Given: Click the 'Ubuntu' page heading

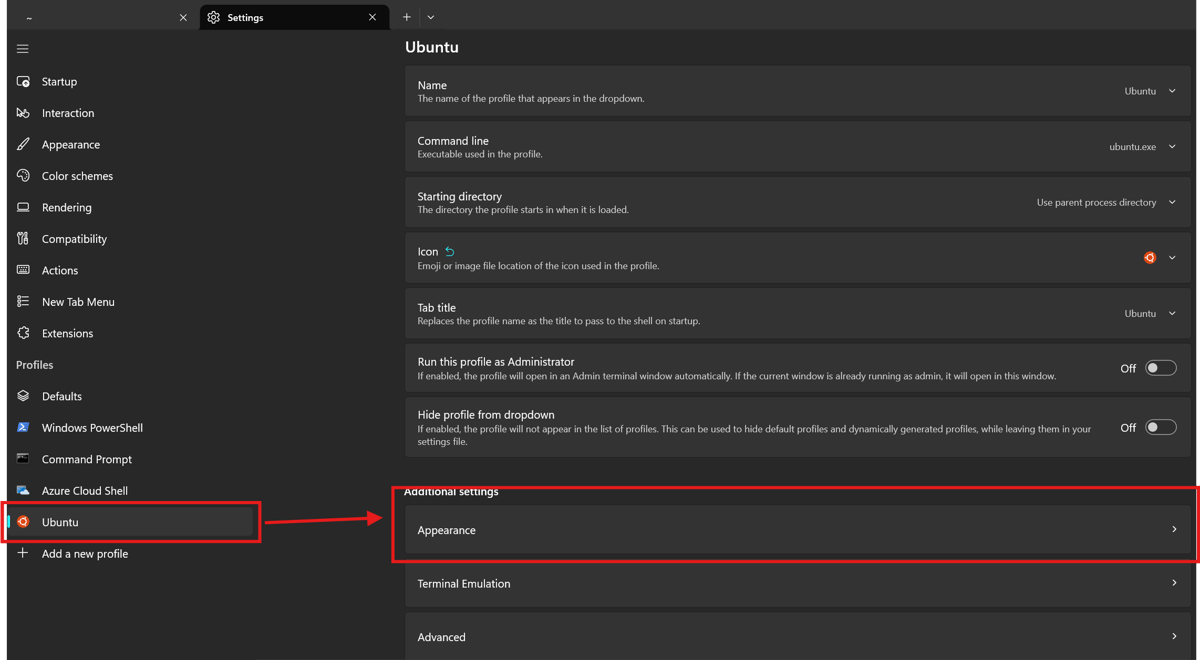Looking at the screenshot, I should click(432, 47).
